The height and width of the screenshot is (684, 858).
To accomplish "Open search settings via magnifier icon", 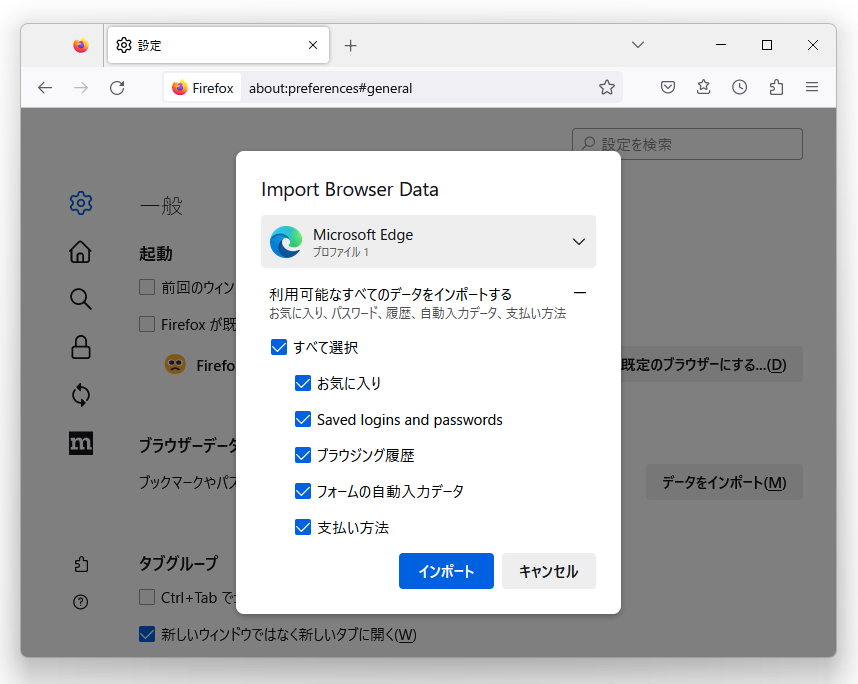I will [x=81, y=298].
